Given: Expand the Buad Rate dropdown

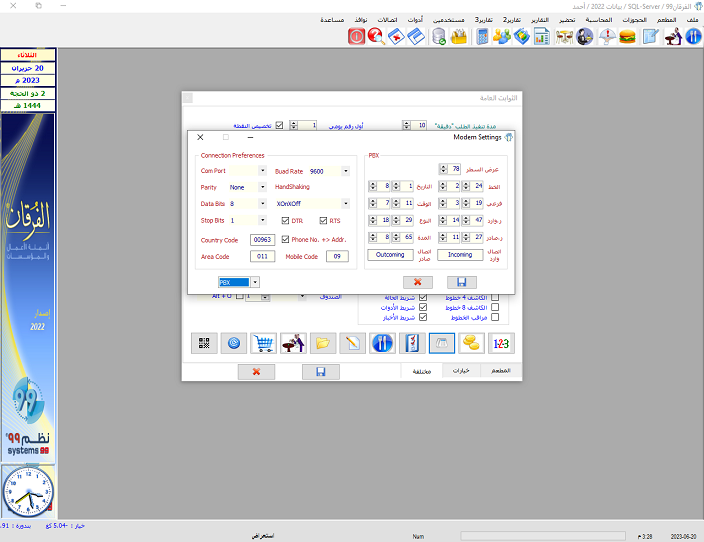Looking at the screenshot, I should tap(345, 171).
